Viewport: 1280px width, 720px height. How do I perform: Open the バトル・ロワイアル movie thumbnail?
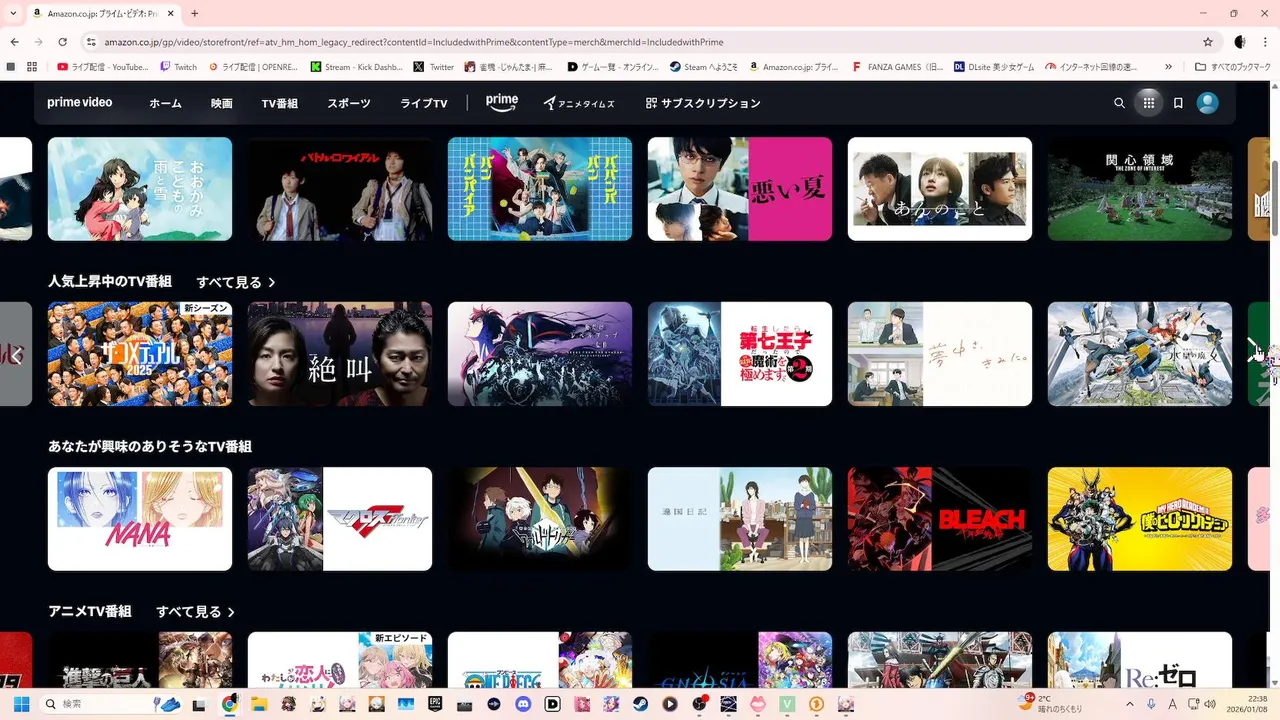[x=340, y=189]
